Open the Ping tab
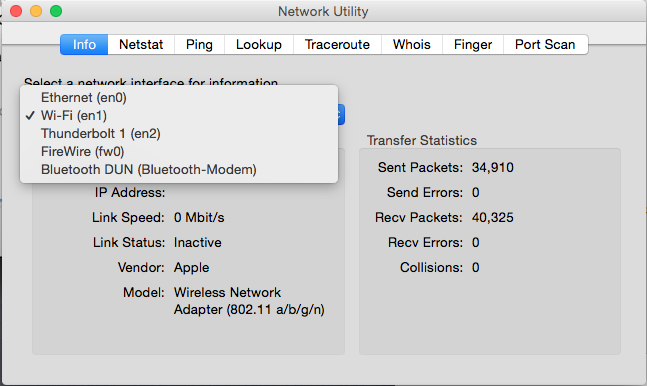 (199, 45)
